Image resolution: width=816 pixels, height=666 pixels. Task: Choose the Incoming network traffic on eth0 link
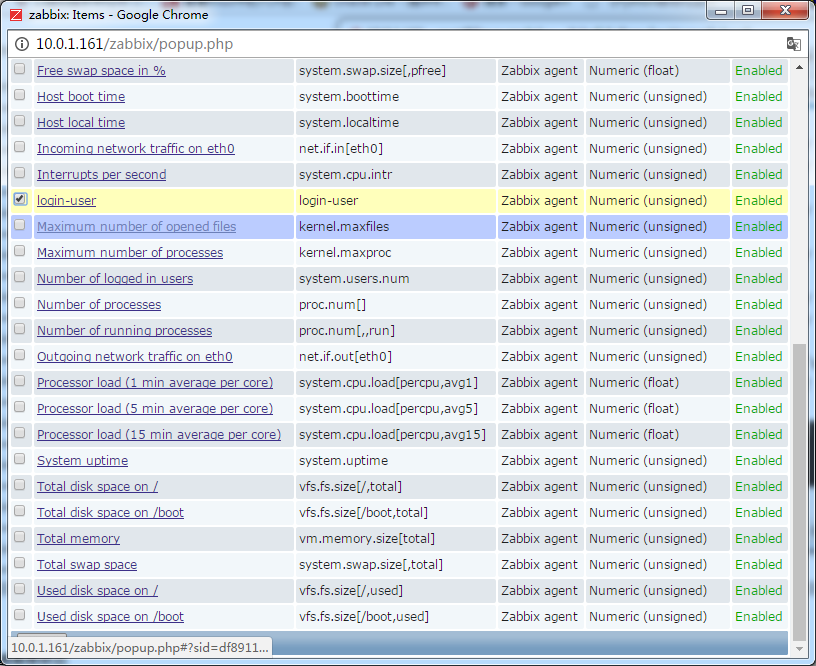[136, 149]
